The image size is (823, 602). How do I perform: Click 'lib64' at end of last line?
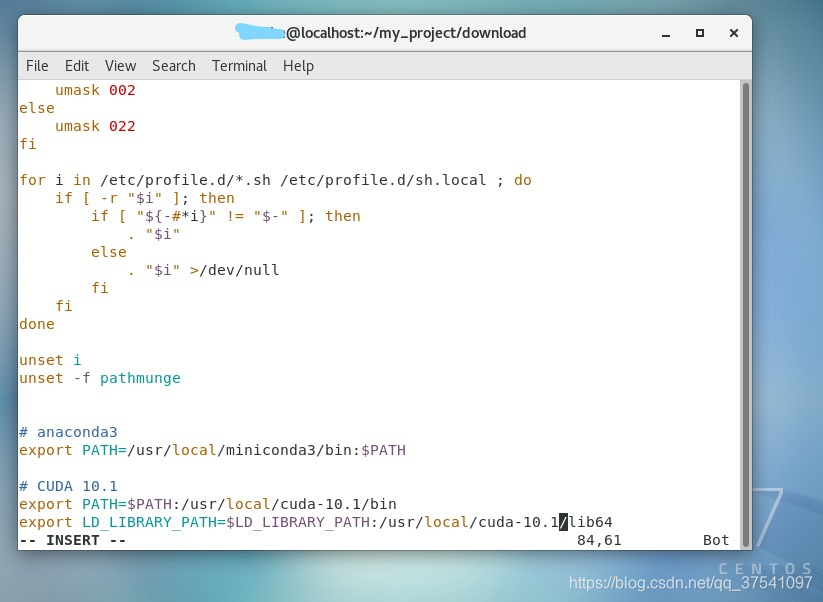[590, 522]
